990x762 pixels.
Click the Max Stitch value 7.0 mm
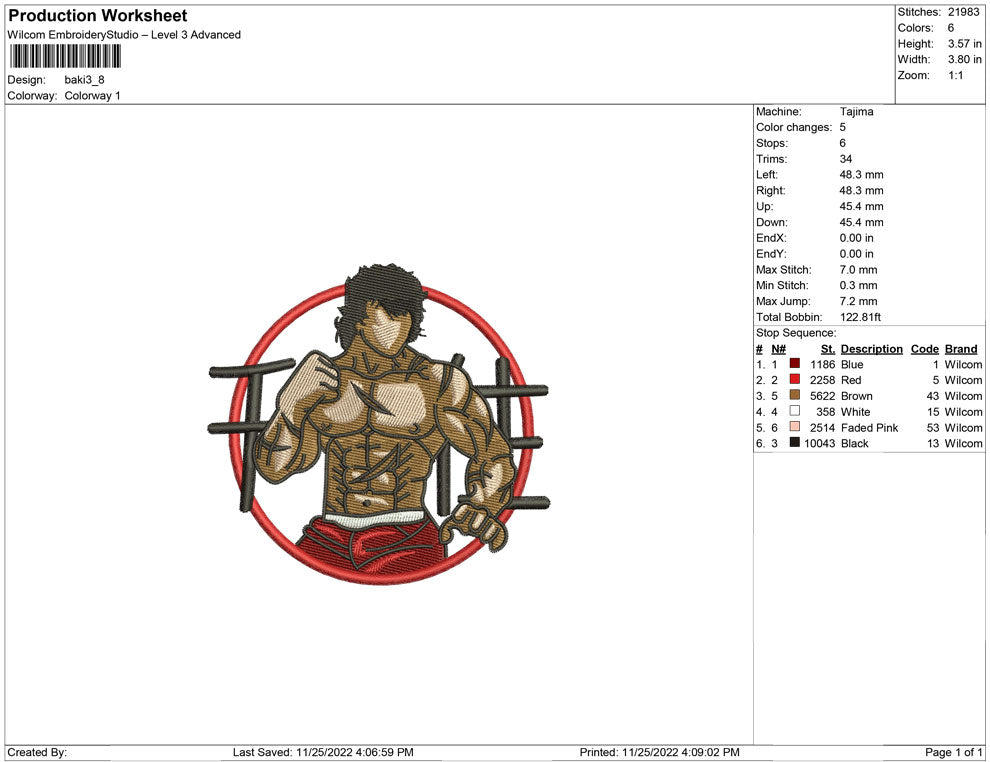[x=858, y=270]
